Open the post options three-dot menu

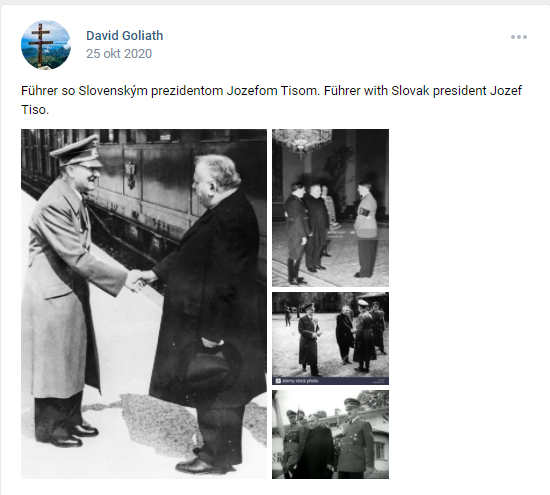(519, 37)
